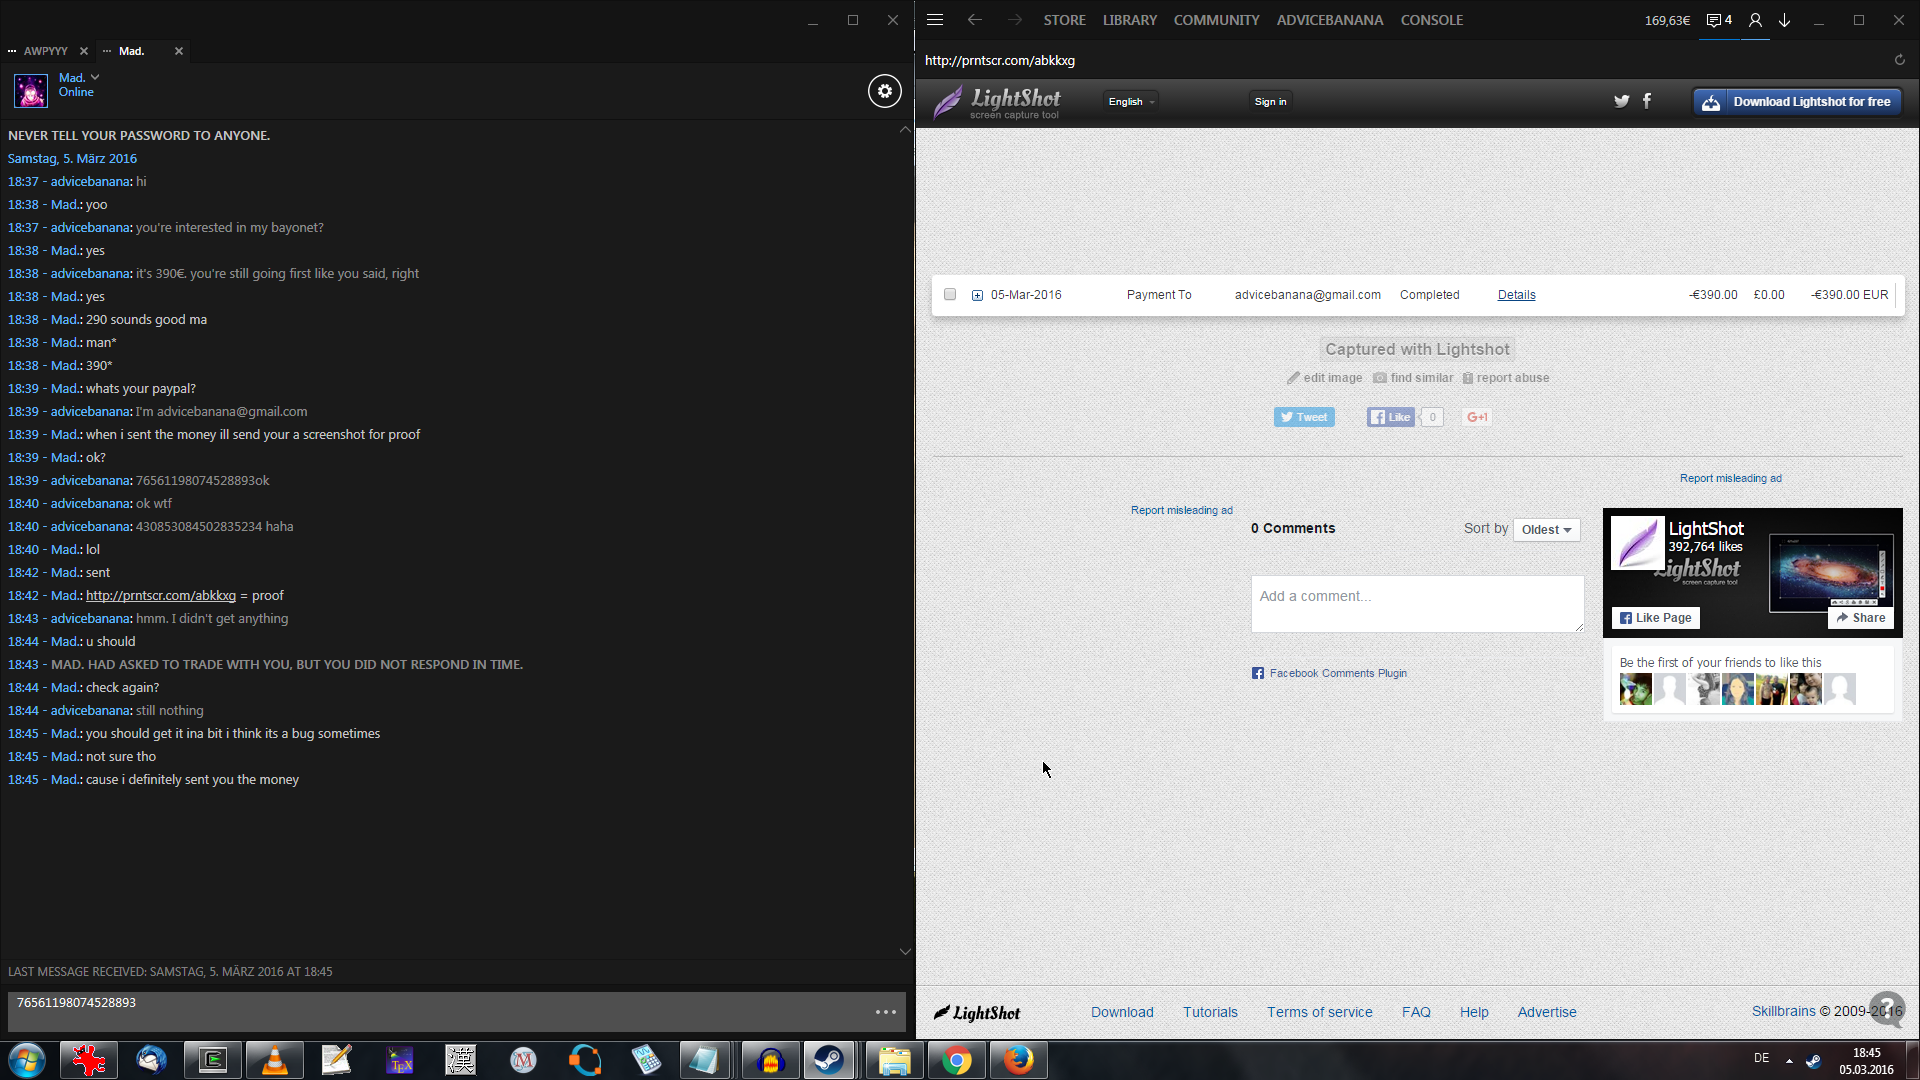Click the browser back arrow
This screenshot has width=1920, height=1080.
pyautogui.click(x=974, y=20)
